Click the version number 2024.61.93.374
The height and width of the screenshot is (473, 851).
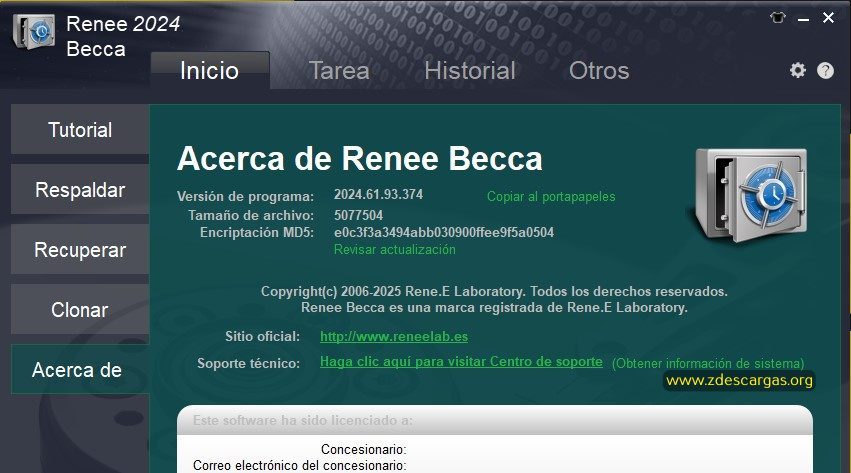click(378, 194)
